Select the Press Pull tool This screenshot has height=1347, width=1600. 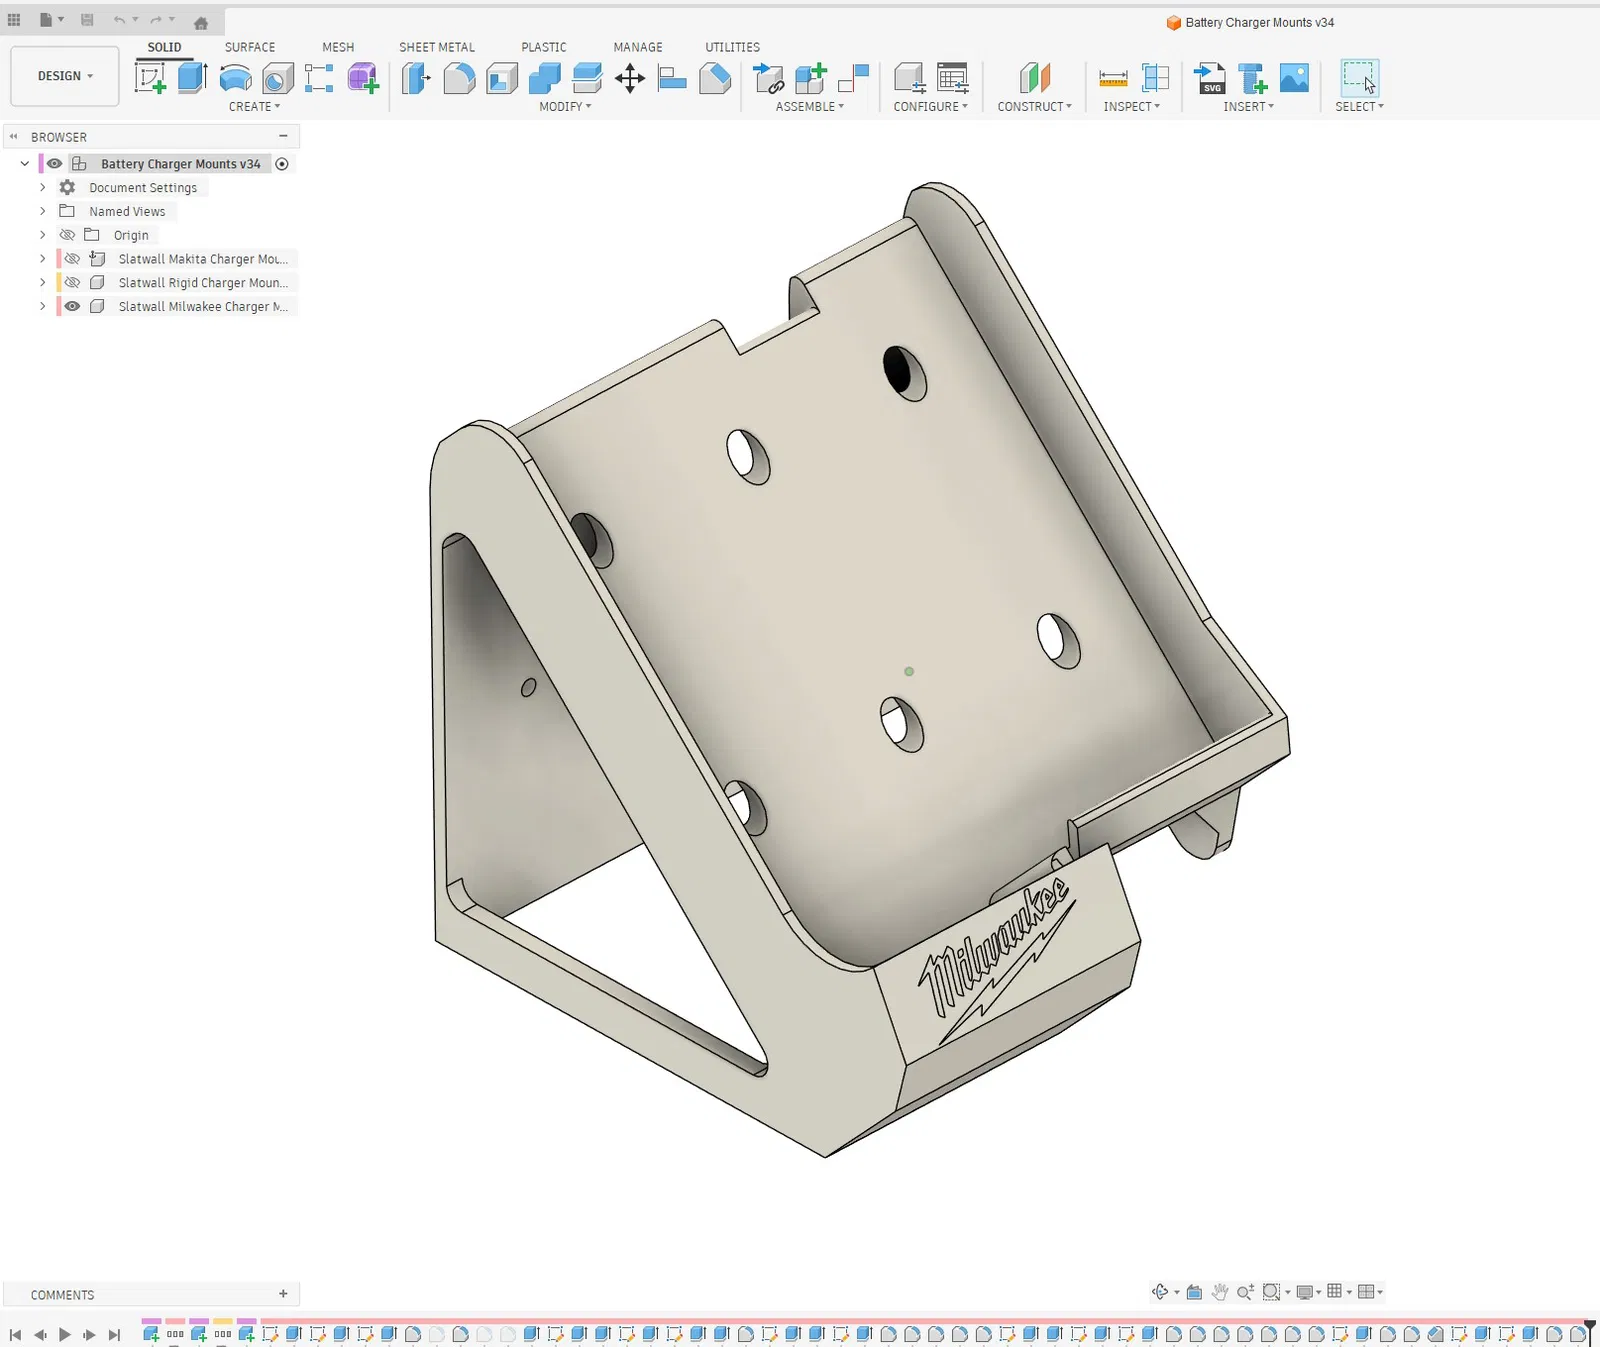[x=415, y=78]
